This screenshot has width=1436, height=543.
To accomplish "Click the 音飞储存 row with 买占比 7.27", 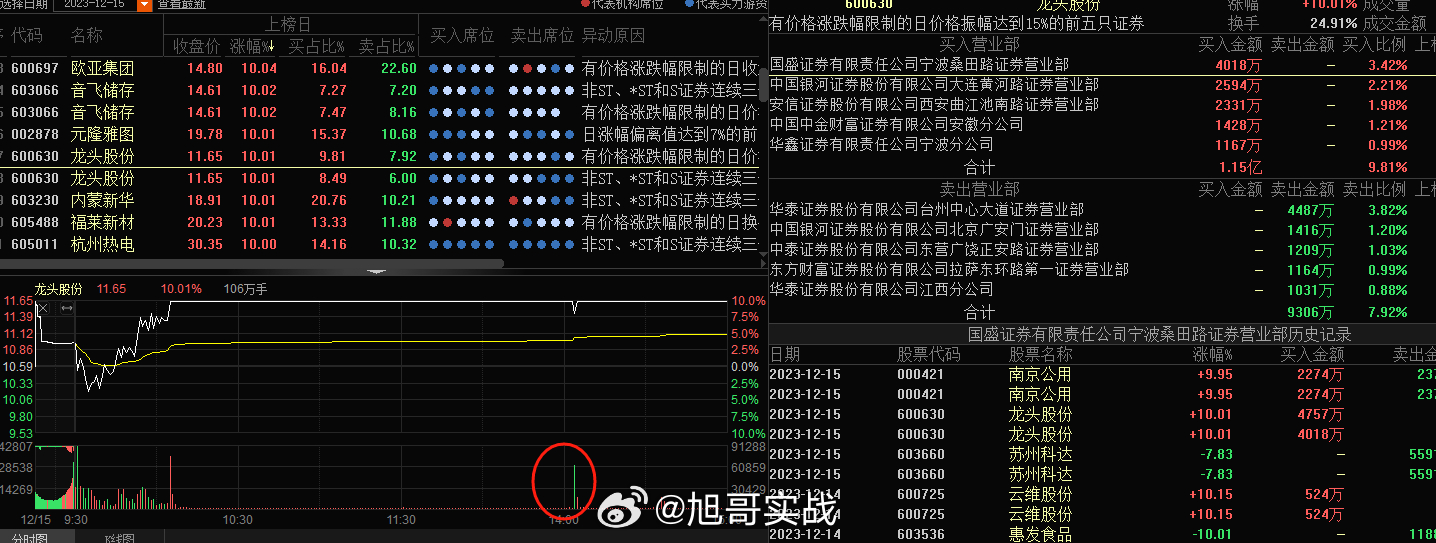I will (x=380, y=91).
